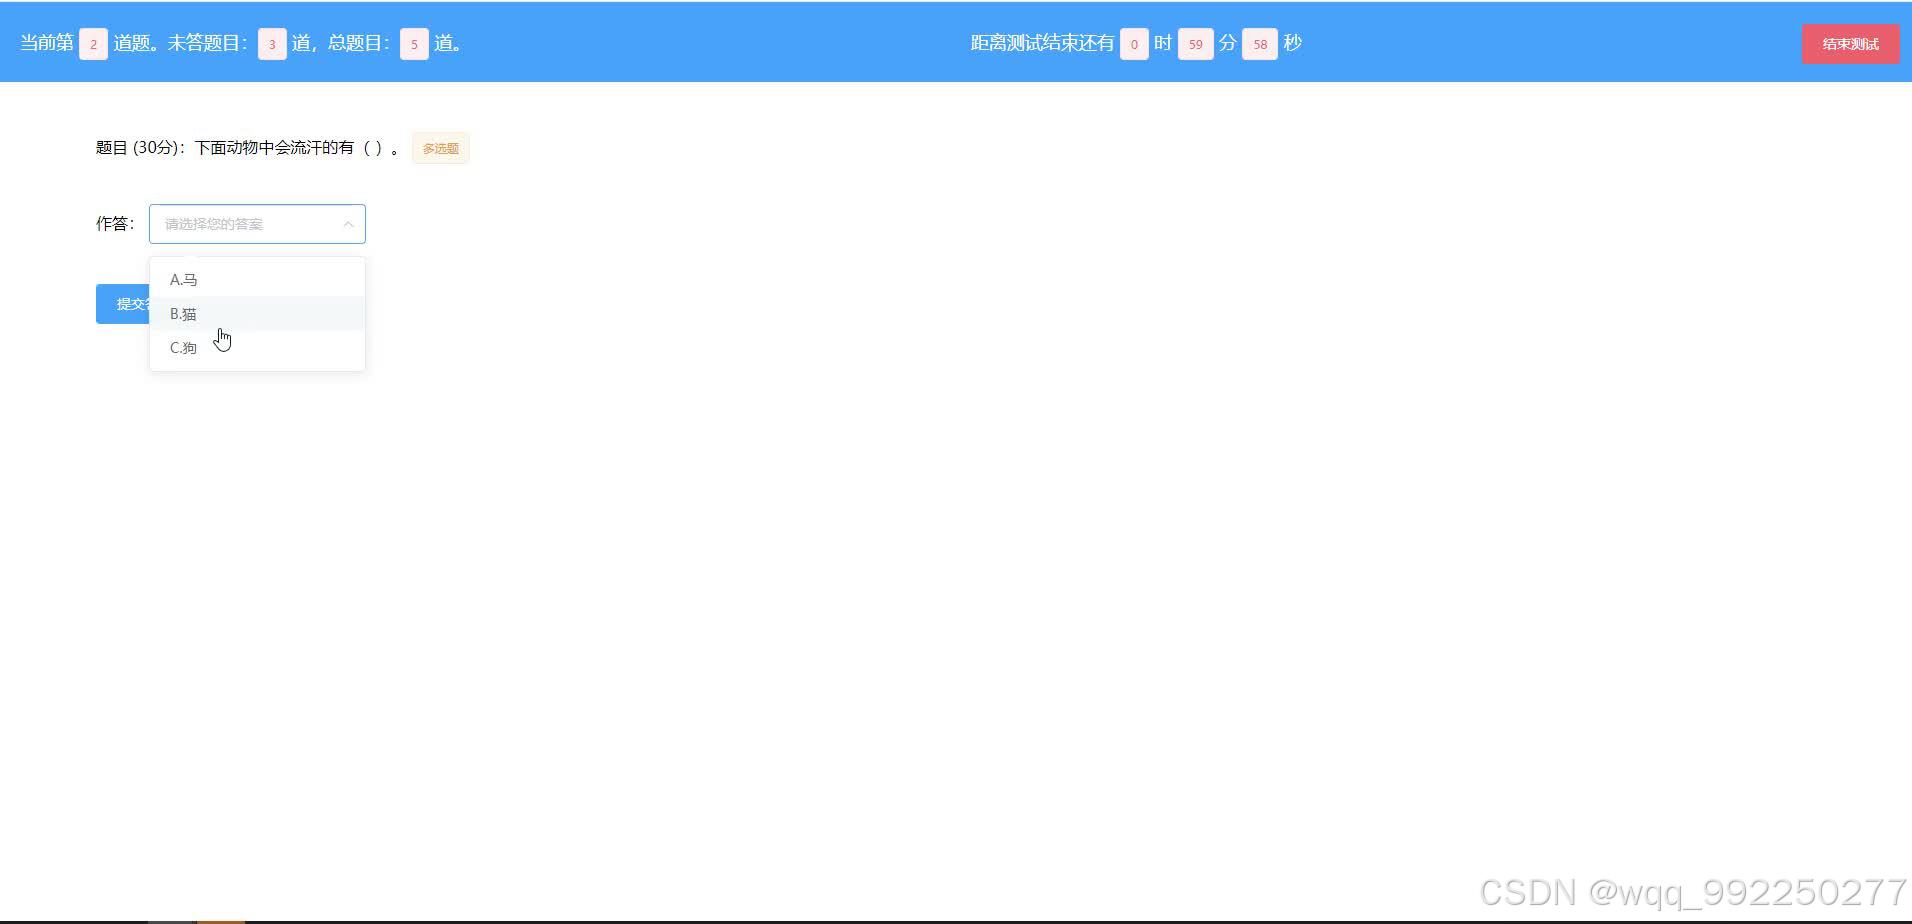1912x924 pixels.
Task: Click the current question number badge 2
Action: pyautogui.click(x=93, y=44)
